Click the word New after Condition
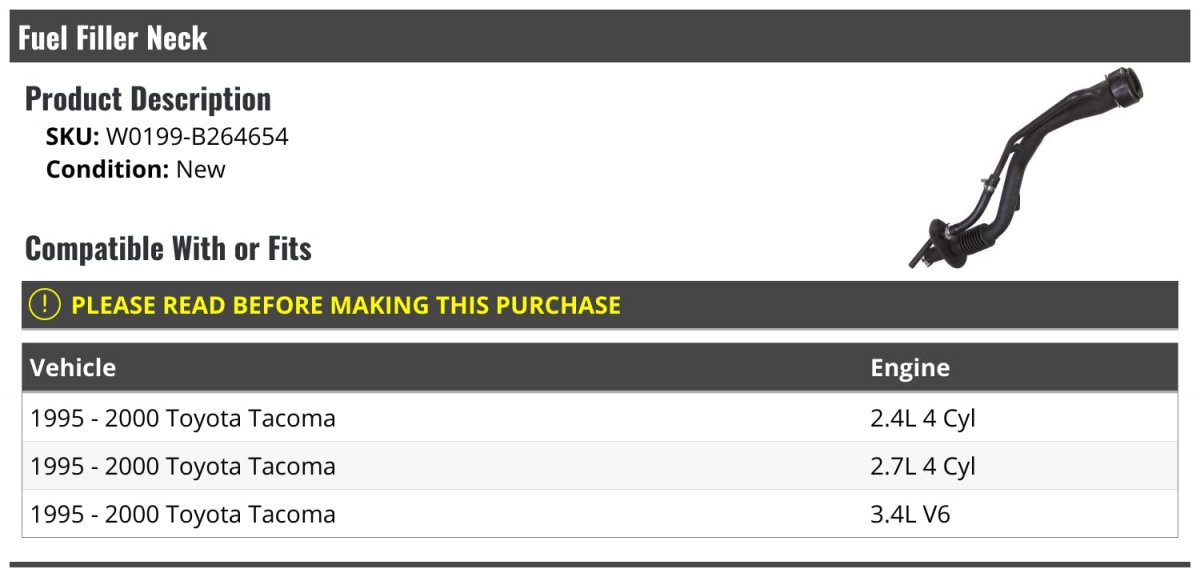The width and height of the screenshot is (1200, 577). pos(201,169)
